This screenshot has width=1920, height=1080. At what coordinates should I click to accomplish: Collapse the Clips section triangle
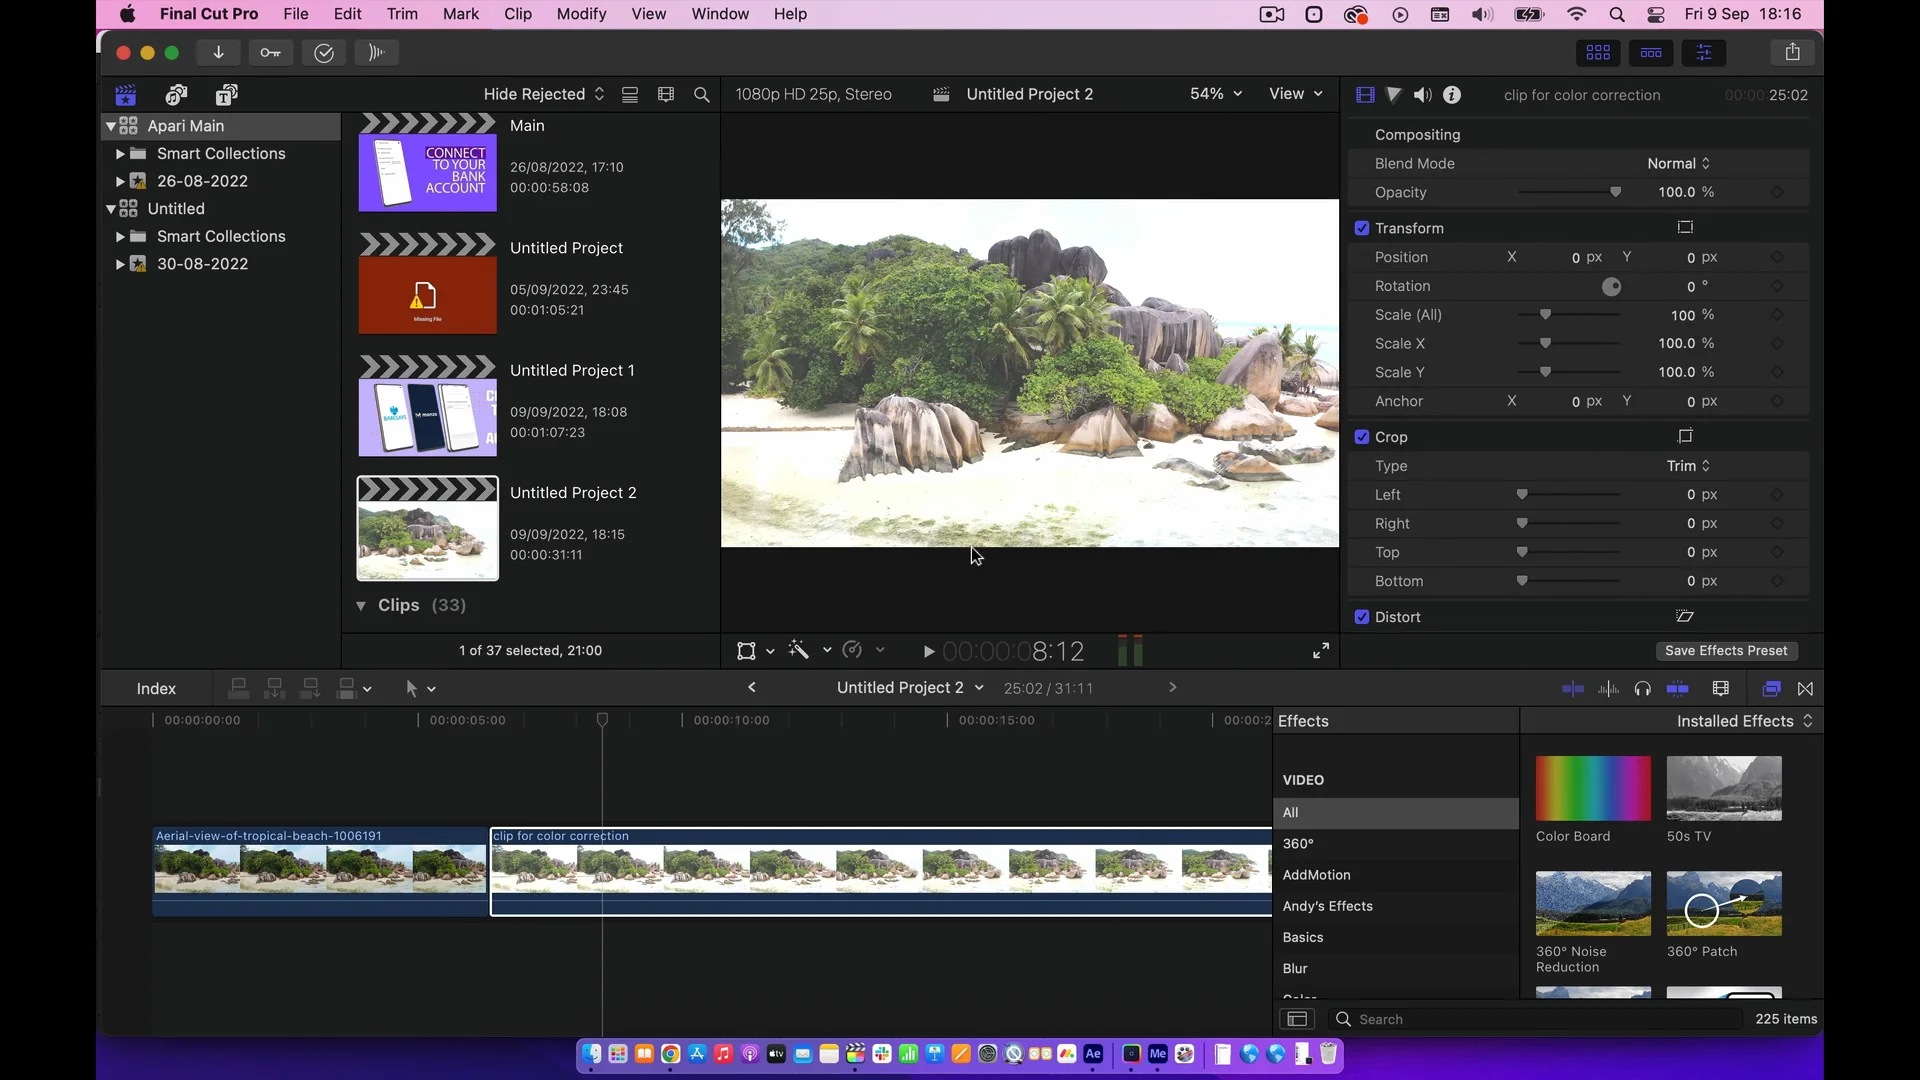(361, 606)
